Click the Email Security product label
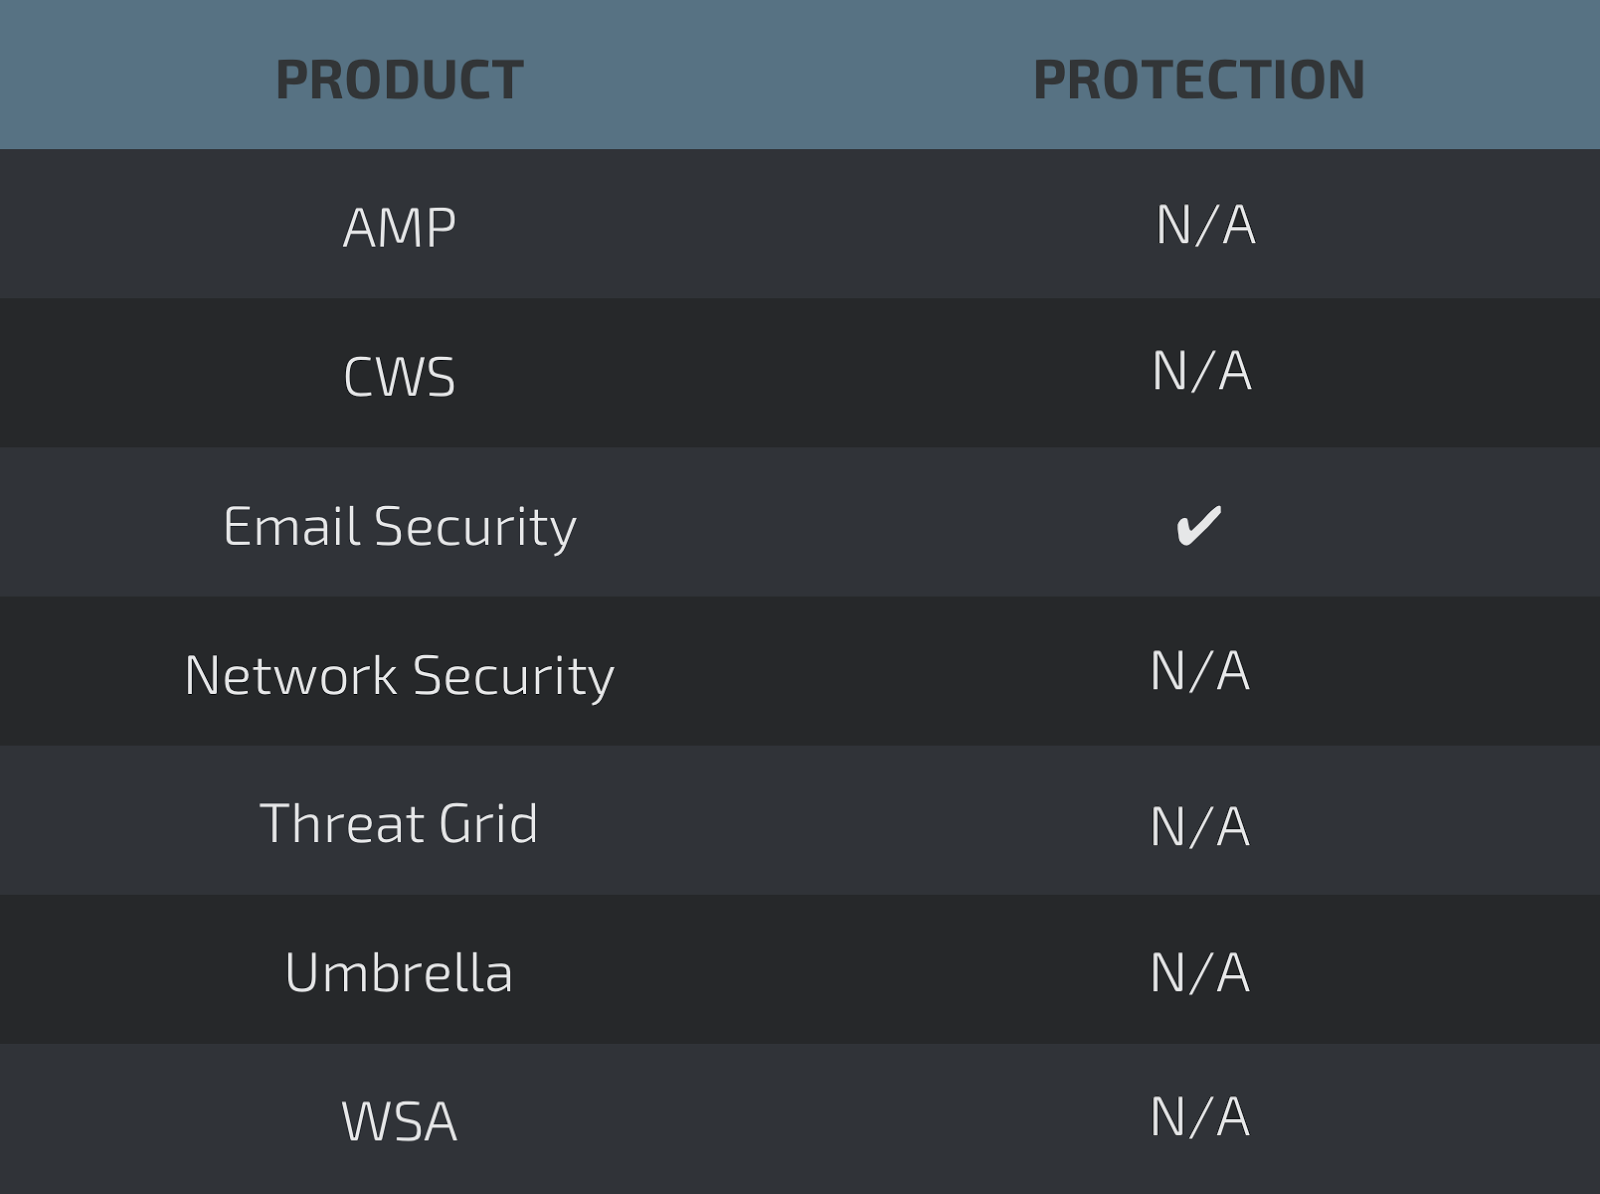 [x=399, y=526]
